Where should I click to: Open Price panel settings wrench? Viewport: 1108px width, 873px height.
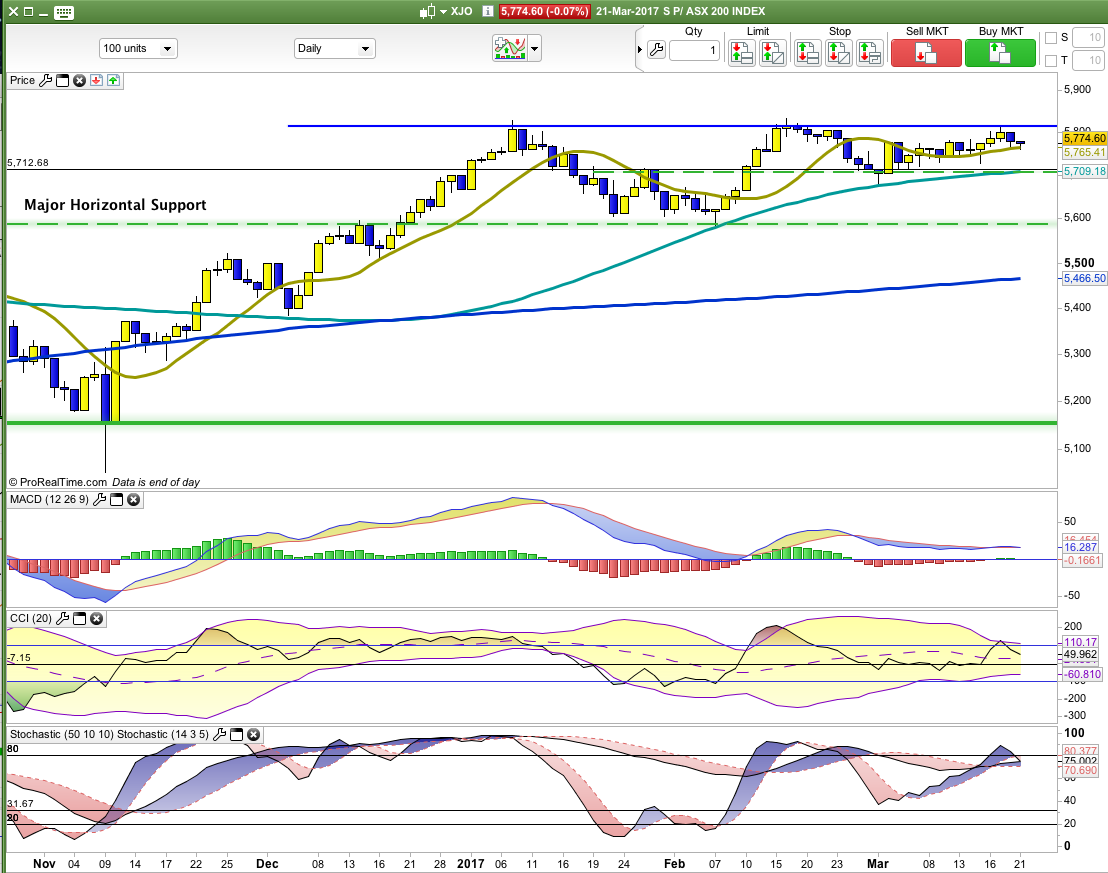tap(45, 81)
